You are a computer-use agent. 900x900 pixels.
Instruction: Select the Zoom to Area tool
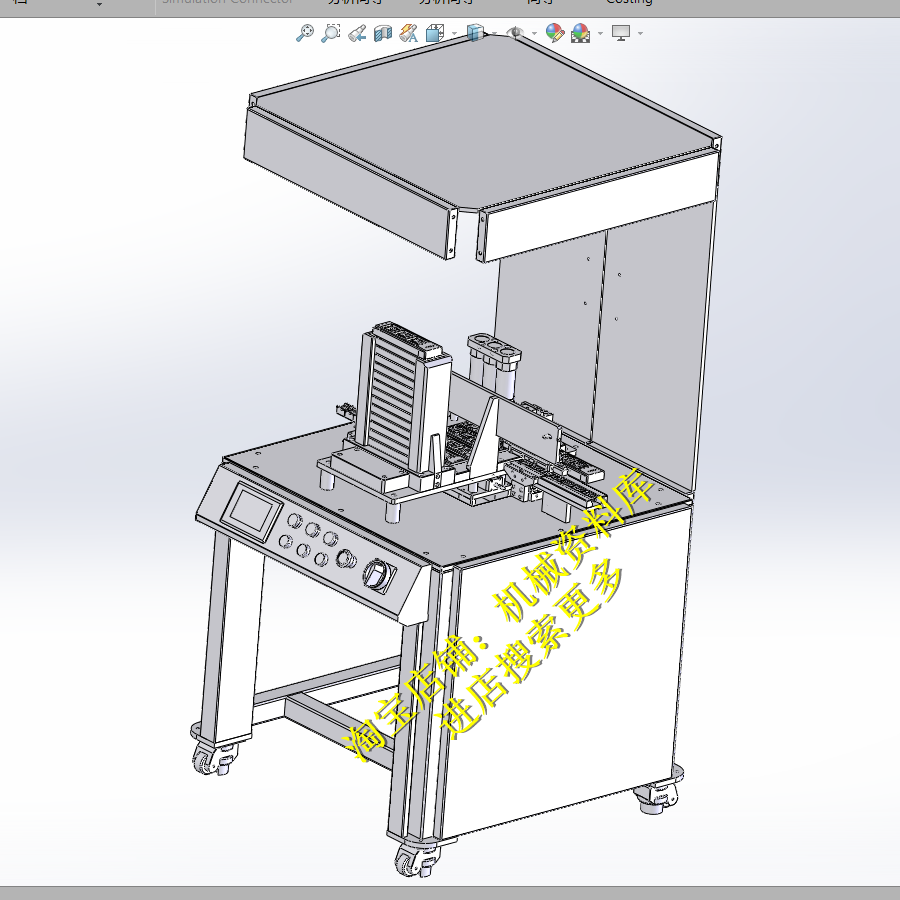[x=331, y=33]
